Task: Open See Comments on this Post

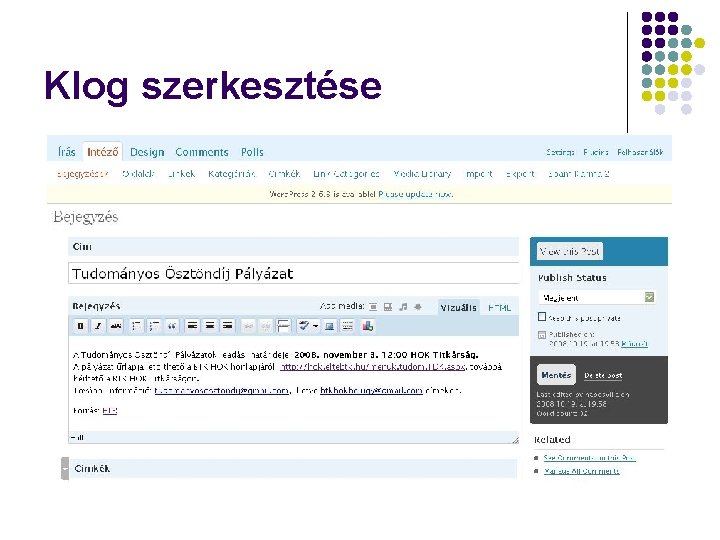Action: point(589,458)
